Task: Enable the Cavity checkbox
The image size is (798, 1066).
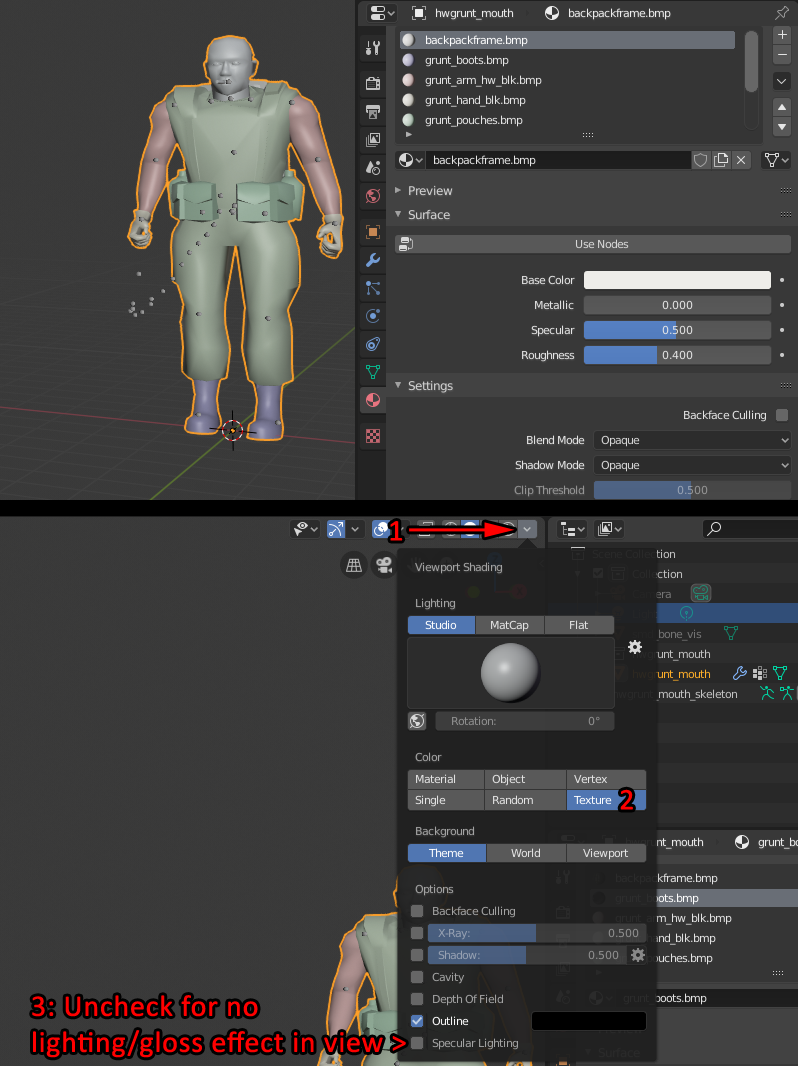Action: point(417,977)
